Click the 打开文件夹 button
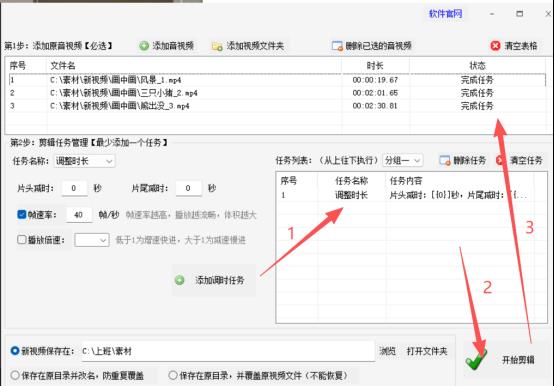 click(x=427, y=351)
